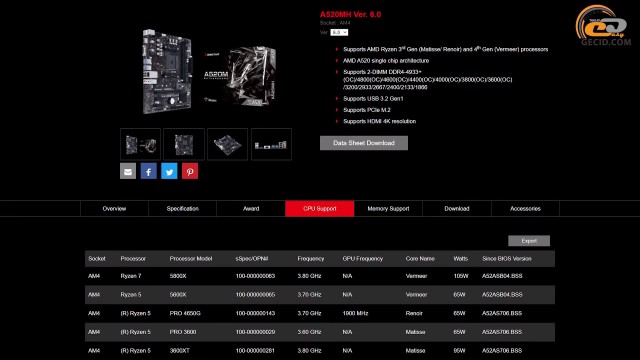Select the CPU Support tab

320,209
